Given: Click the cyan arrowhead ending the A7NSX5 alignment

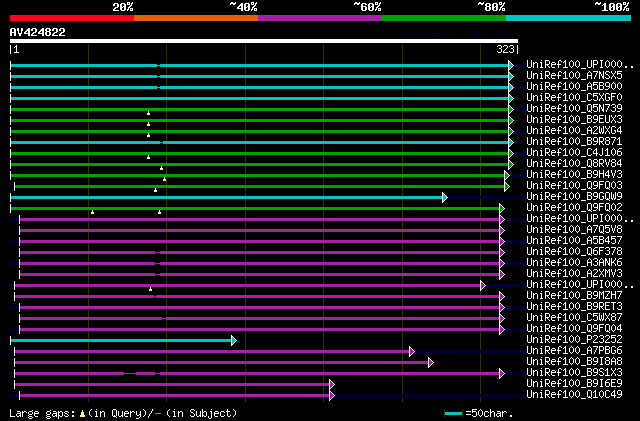Looking at the screenshot, I should [x=511, y=76].
